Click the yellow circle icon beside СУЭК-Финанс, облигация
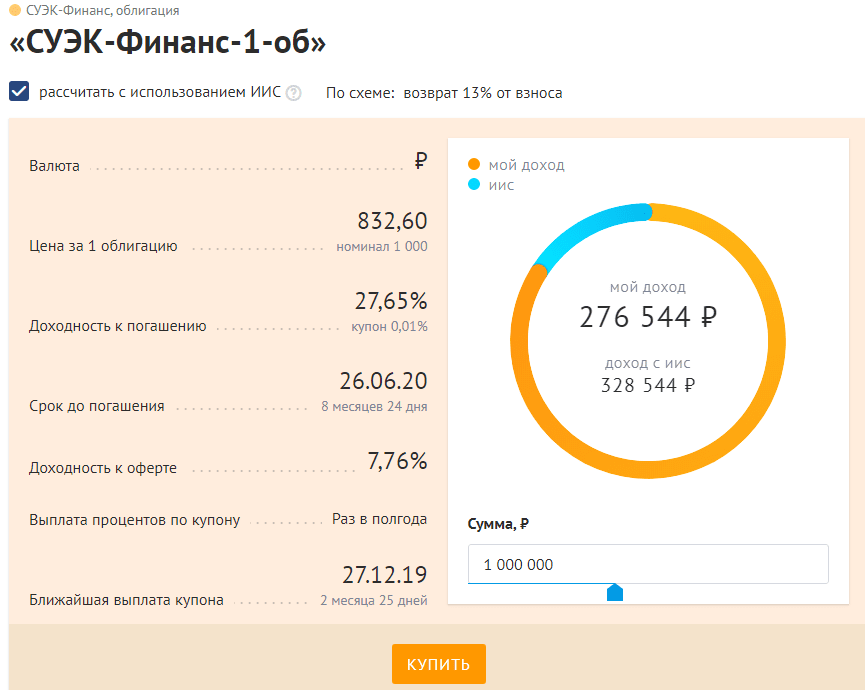This screenshot has width=865, height=690. coord(15,10)
